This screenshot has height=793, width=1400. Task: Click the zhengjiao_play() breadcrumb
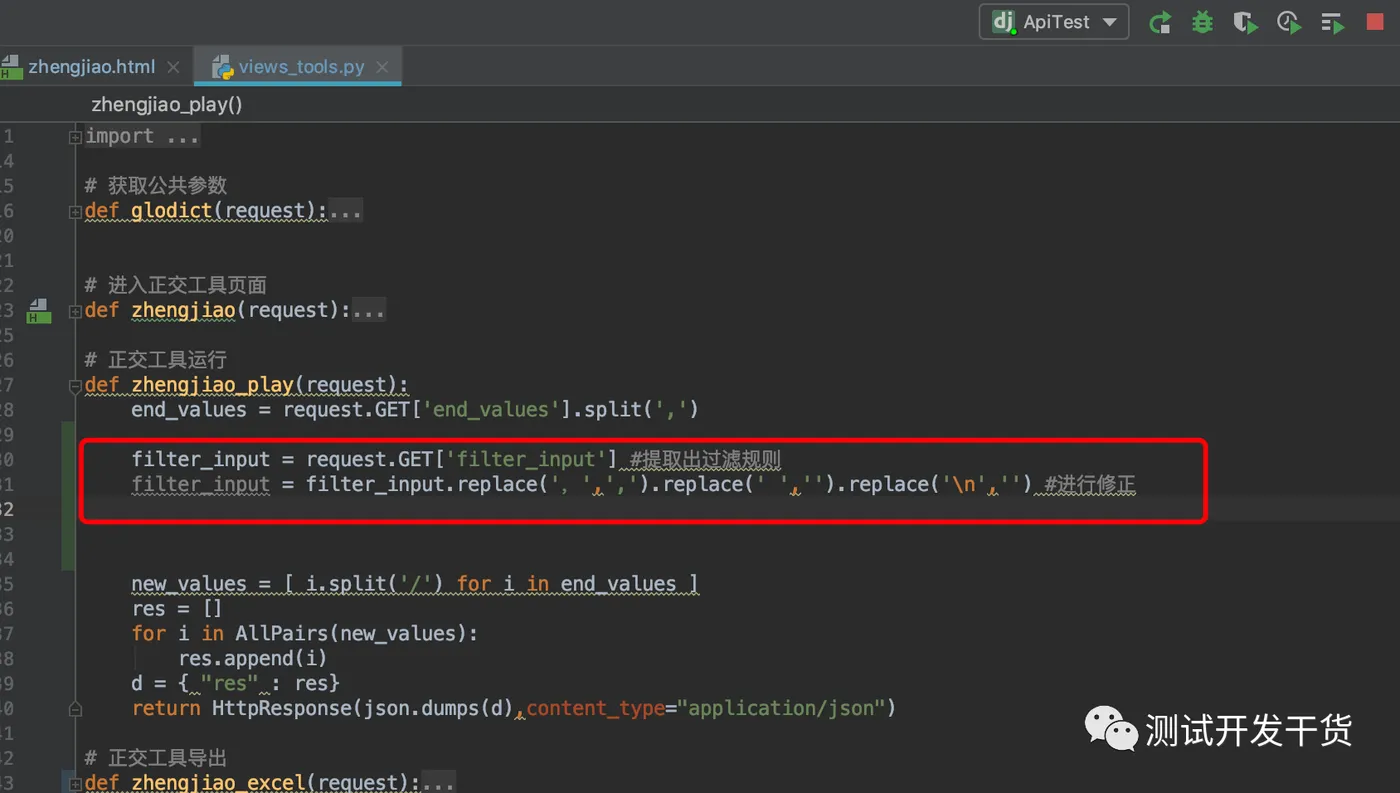[167, 104]
